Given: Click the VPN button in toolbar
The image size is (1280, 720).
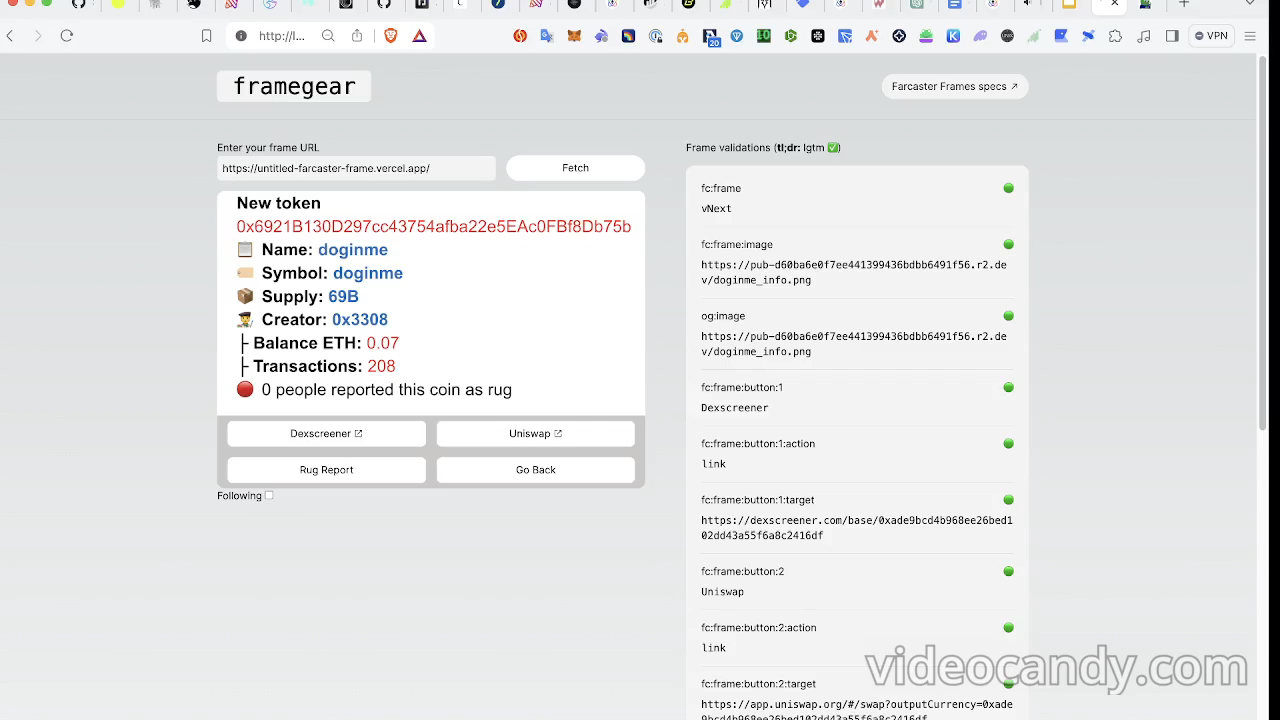Looking at the screenshot, I should click(1211, 36).
